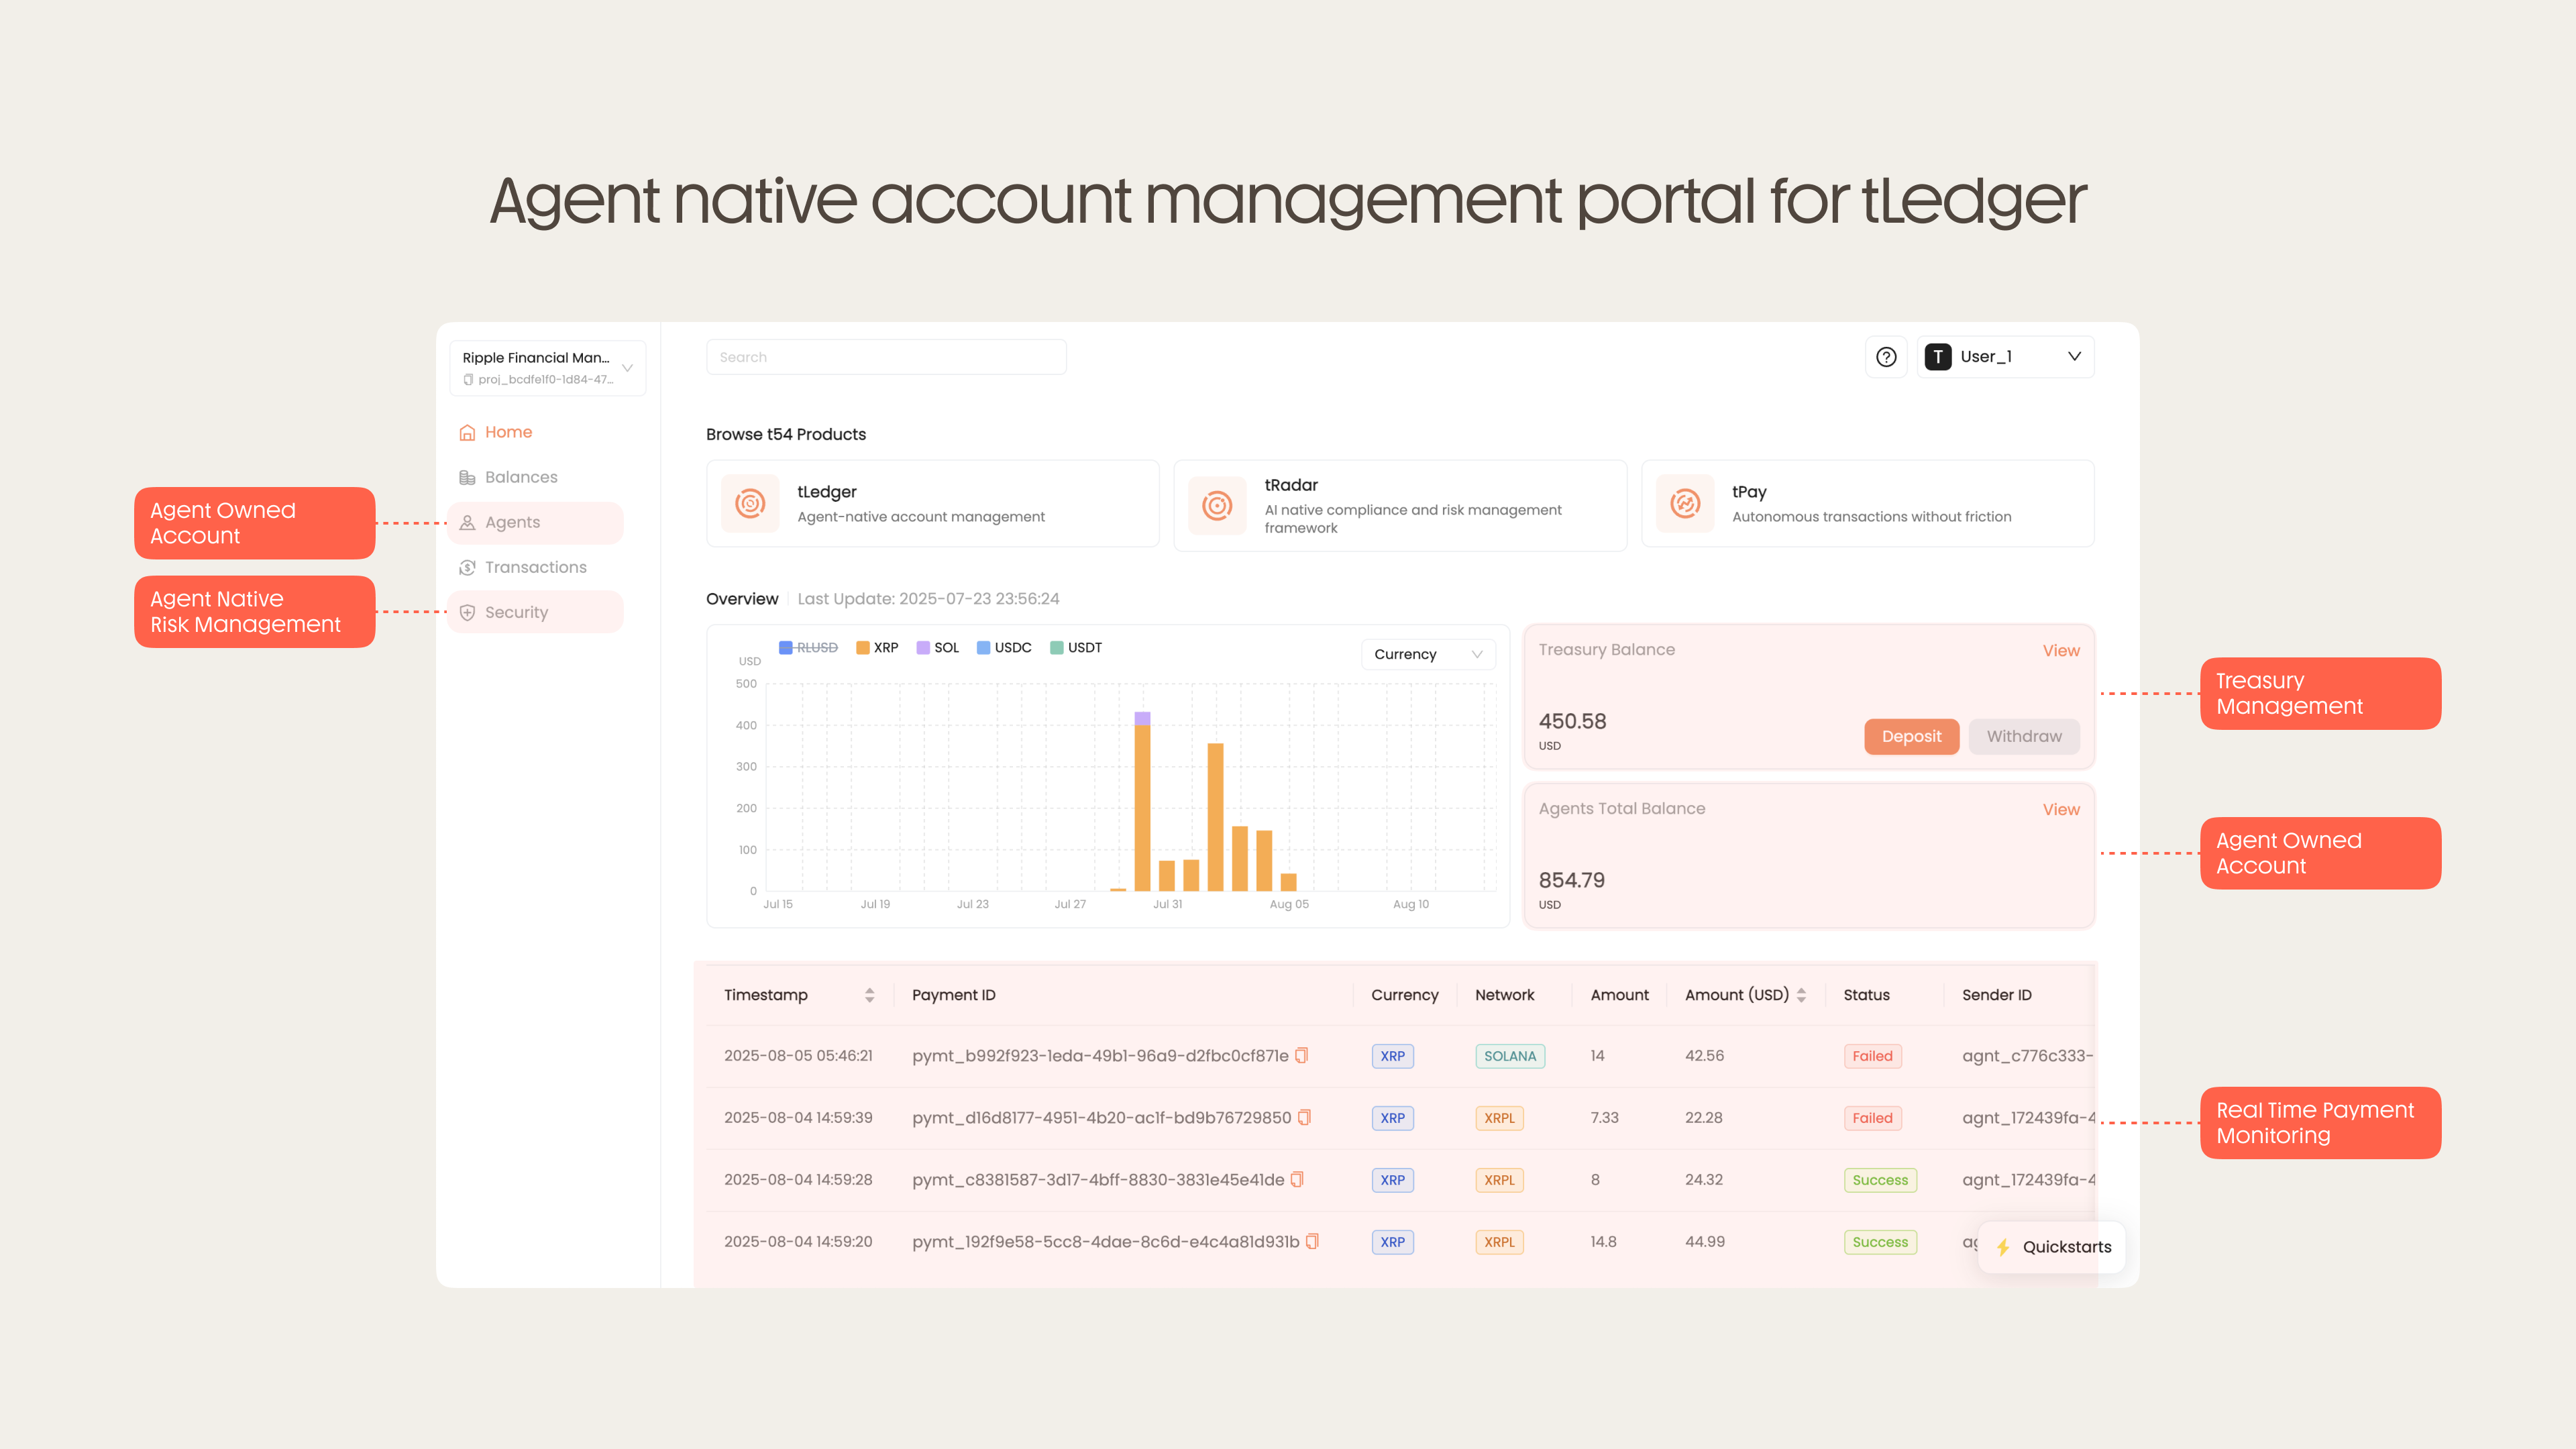Click the SOL purple legend swatch
2576x1449 pixels.
pos(923,648)
